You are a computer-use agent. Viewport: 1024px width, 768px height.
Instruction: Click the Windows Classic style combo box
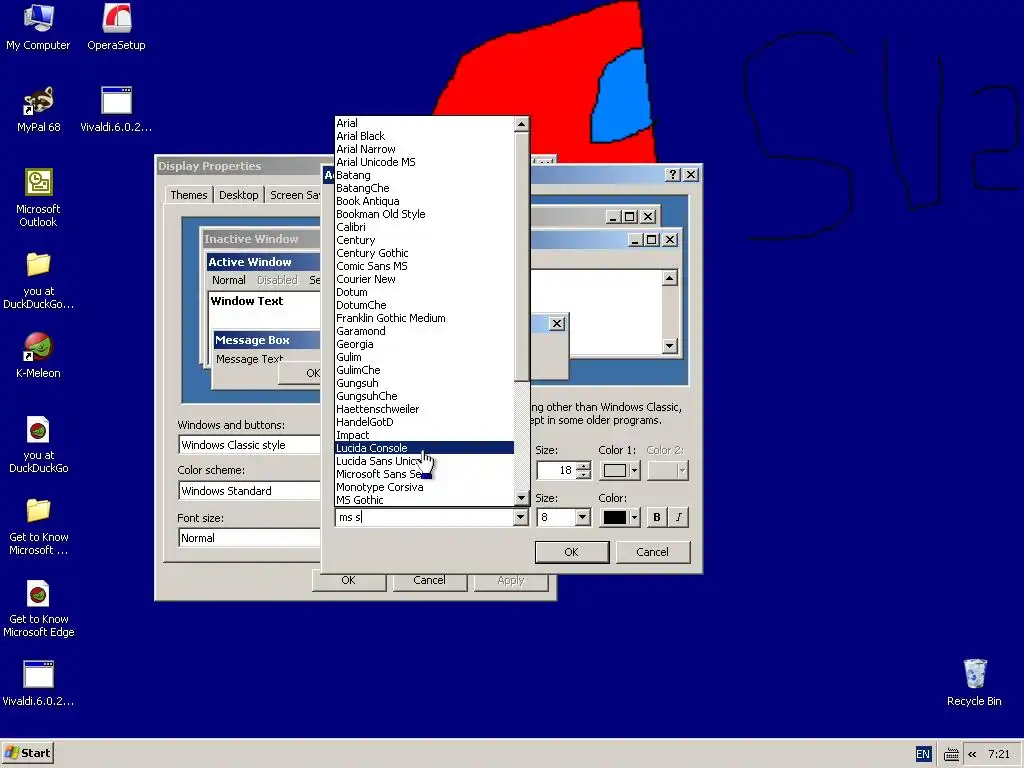(x=249, y=445)
